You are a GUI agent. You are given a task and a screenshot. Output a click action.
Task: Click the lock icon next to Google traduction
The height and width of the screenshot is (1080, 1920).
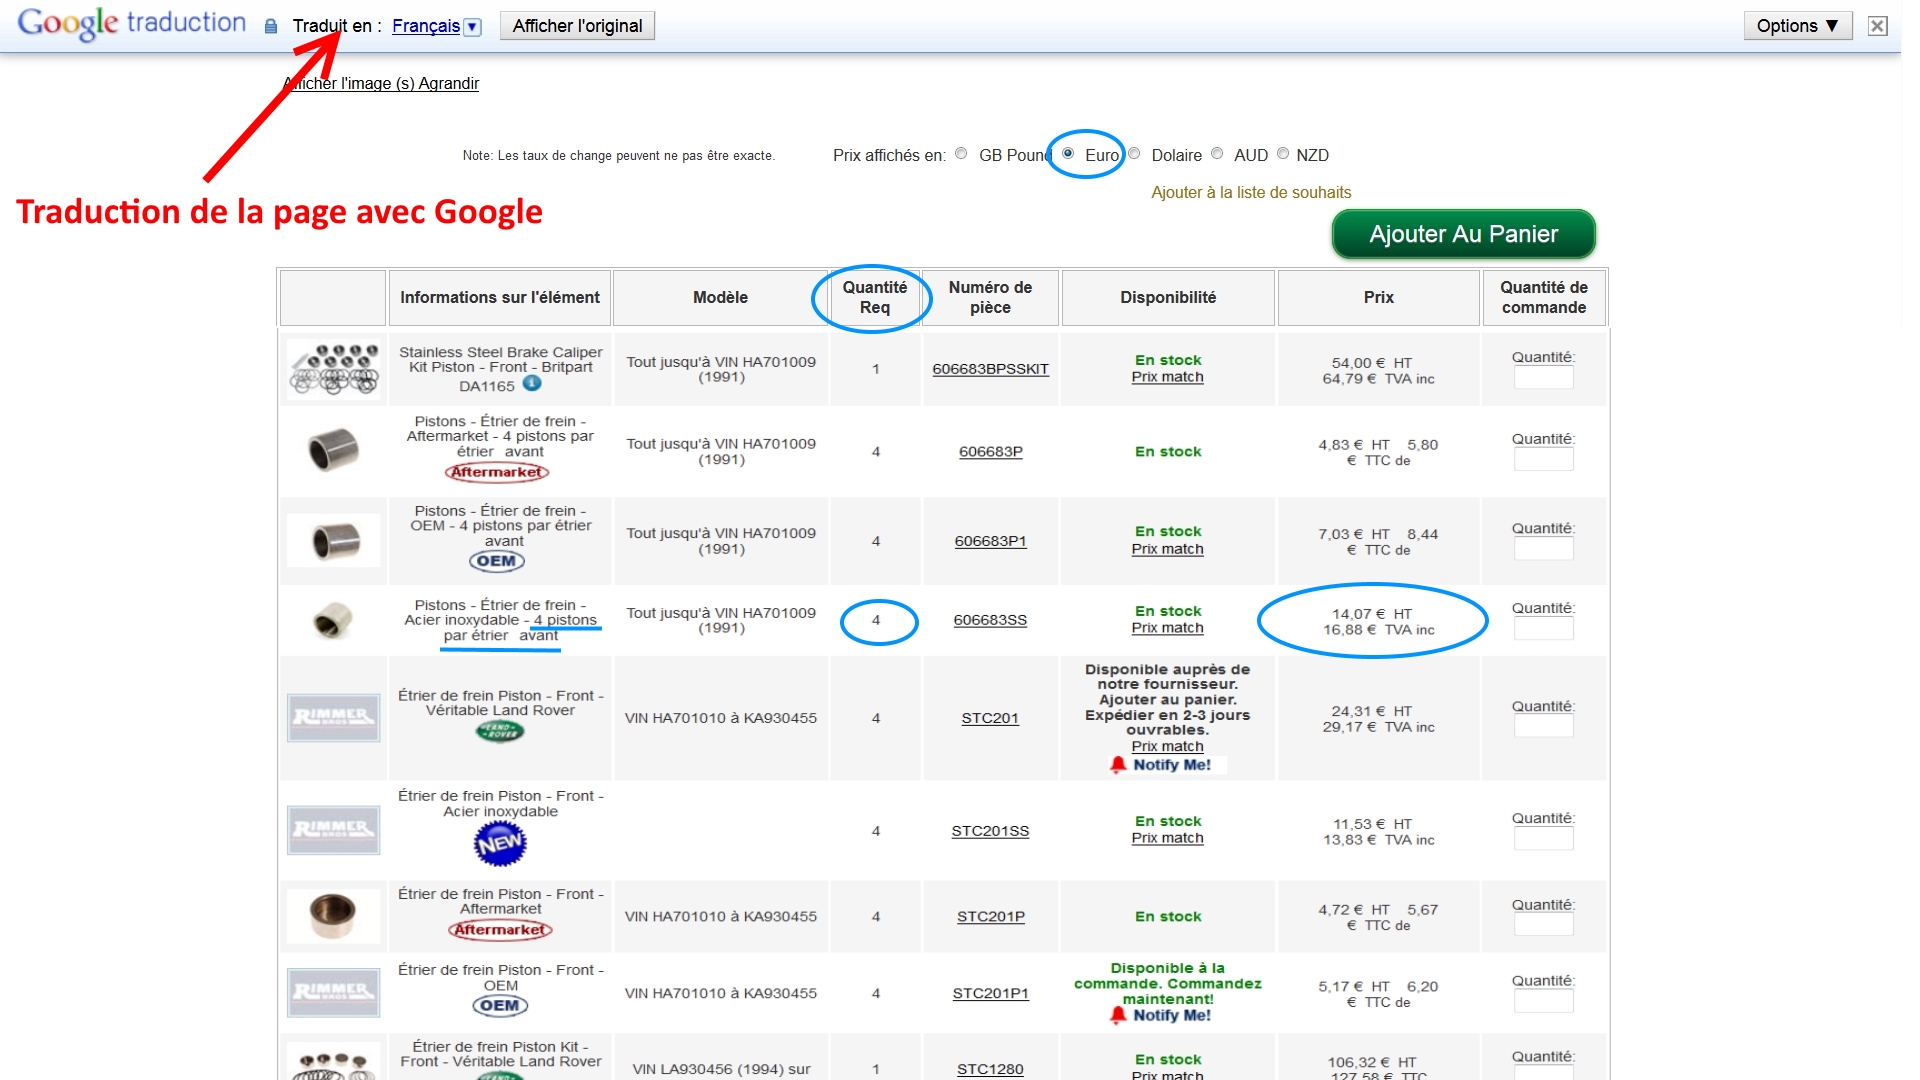coord(270,27)
